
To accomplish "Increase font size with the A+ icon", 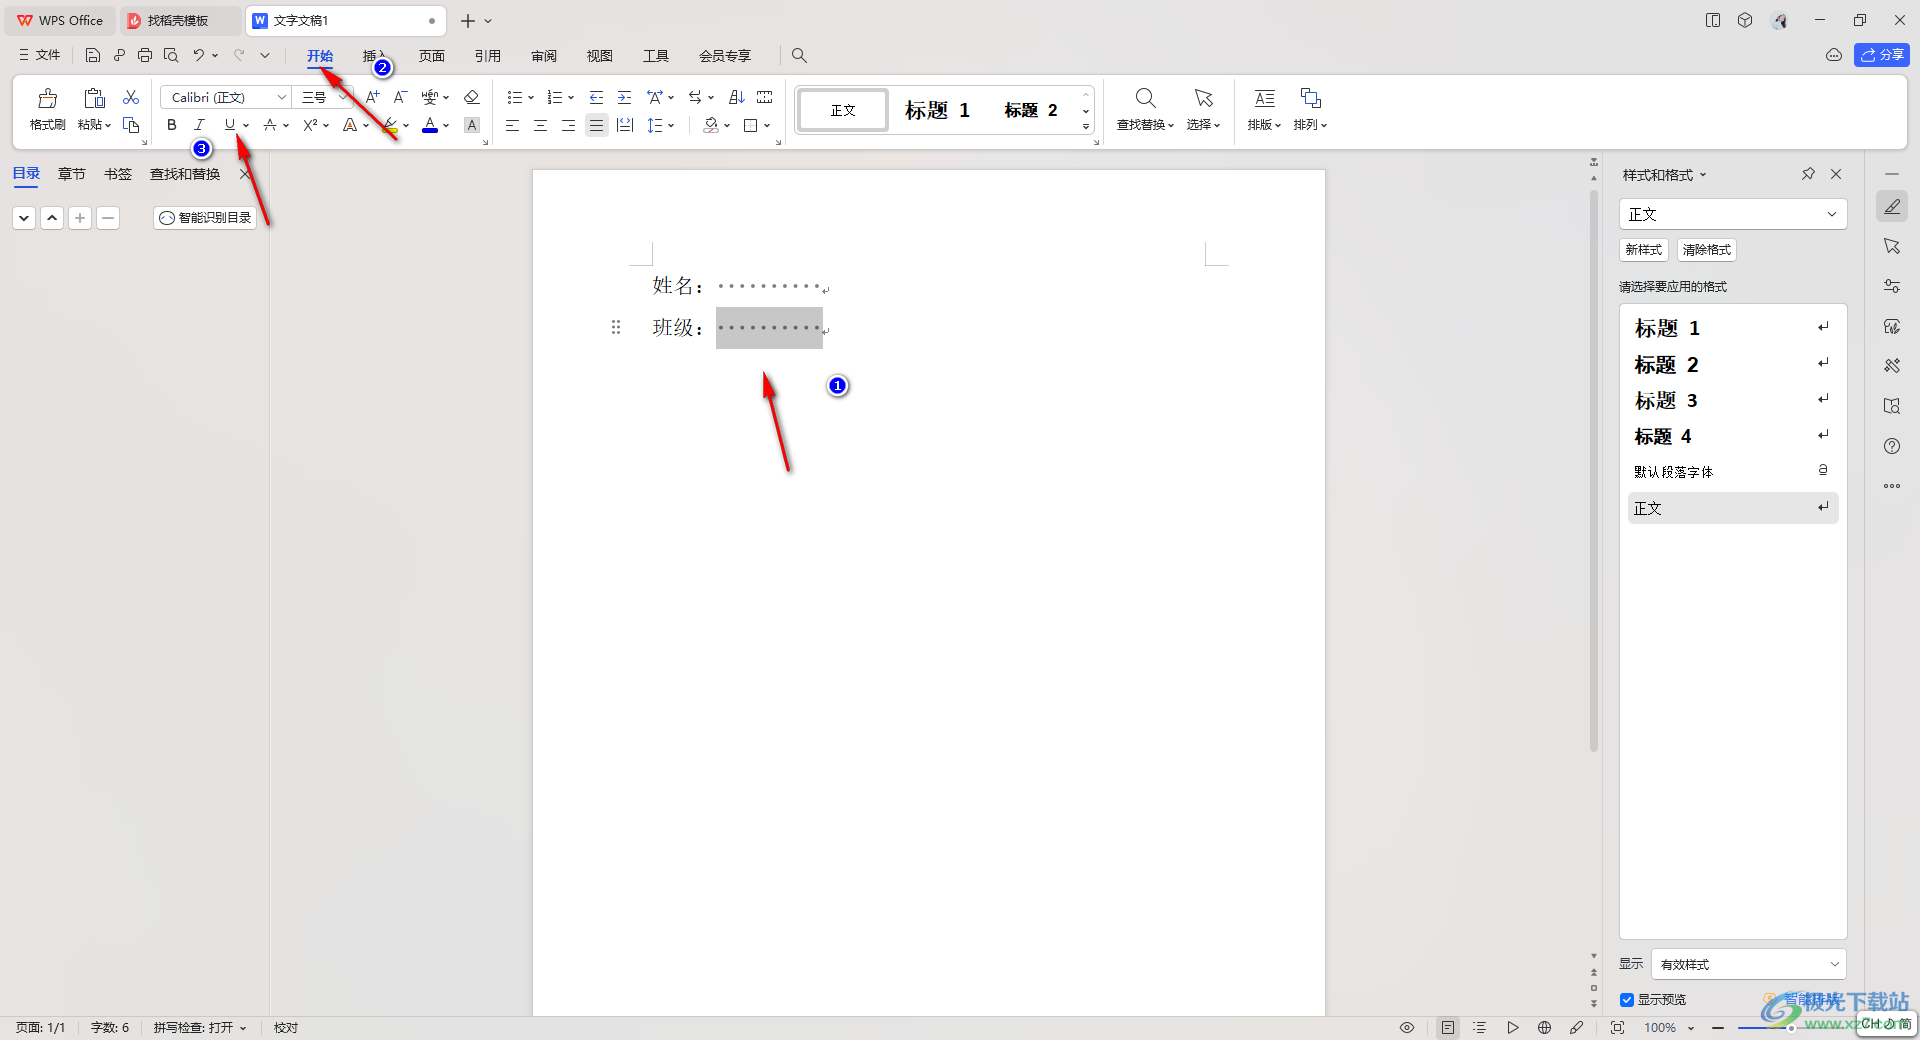I will (372, 97).
